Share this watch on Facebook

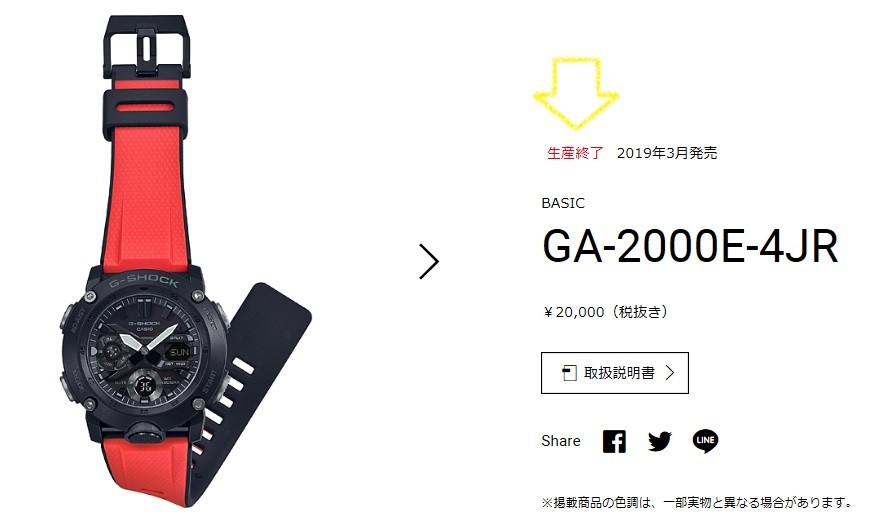pos(614,441)
